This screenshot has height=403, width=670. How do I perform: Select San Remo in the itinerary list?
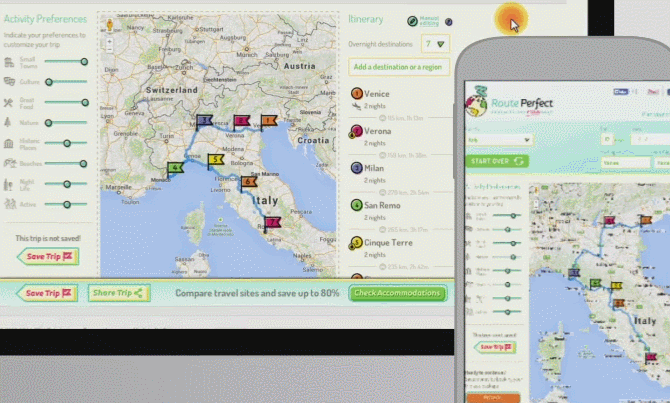point(382,206)
